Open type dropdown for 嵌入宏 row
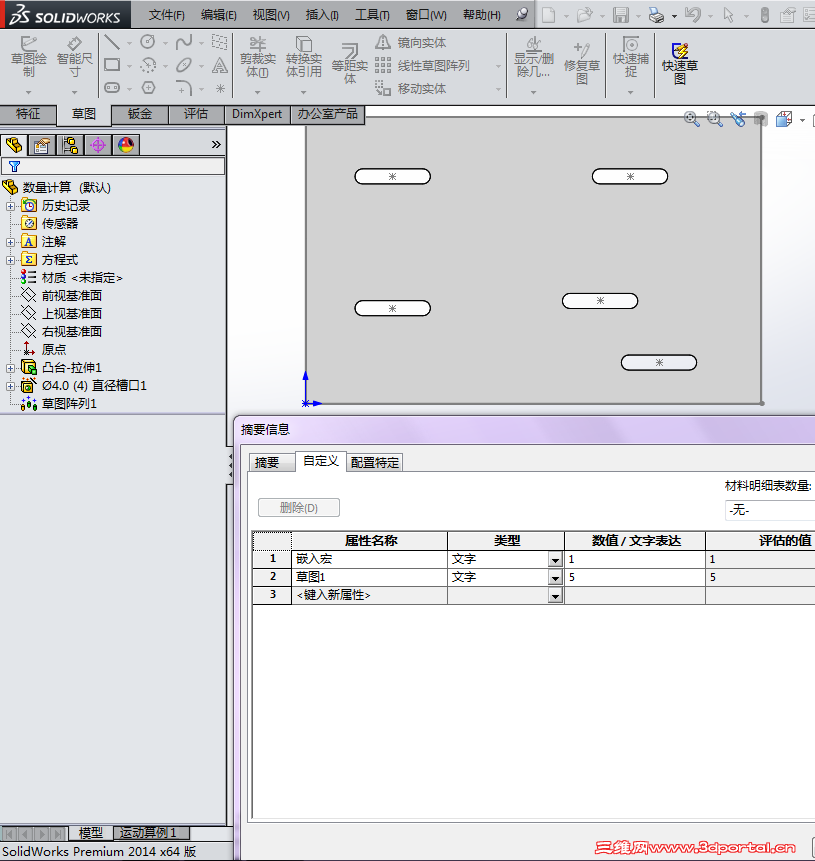 pyautogui.click(x=555, y=560)
